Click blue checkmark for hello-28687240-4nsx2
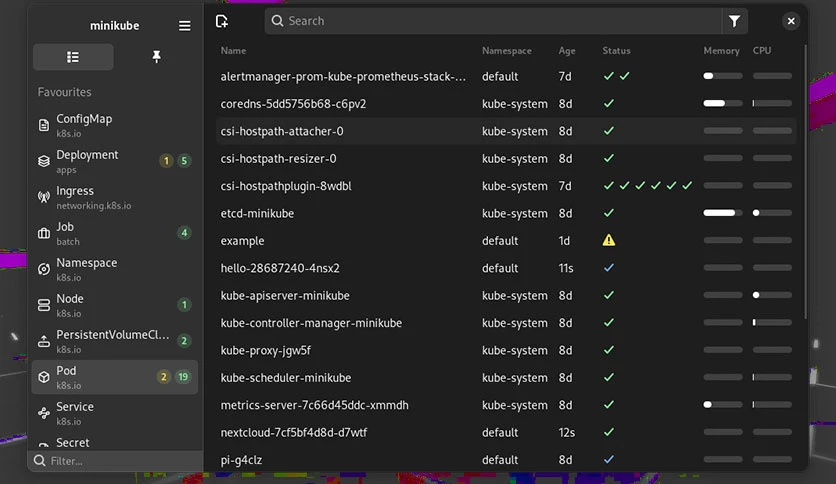The image size is (836, 484). coord(609,268)
